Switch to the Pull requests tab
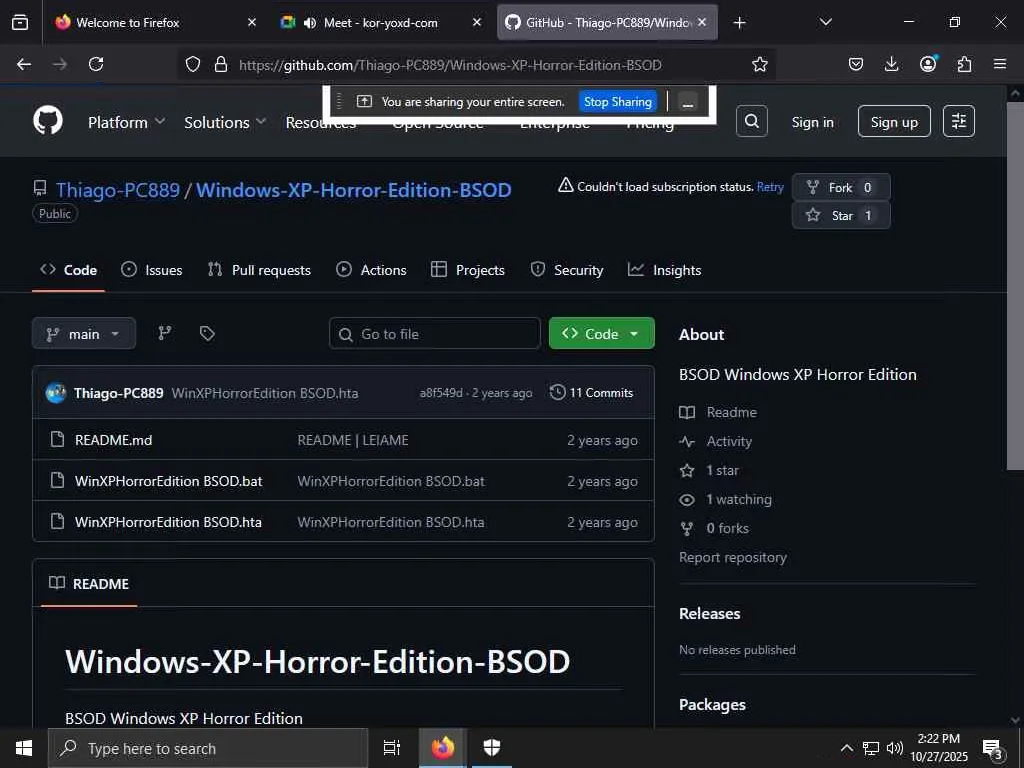This screenshot has width=1024, height=768. (x=259, y=270)
